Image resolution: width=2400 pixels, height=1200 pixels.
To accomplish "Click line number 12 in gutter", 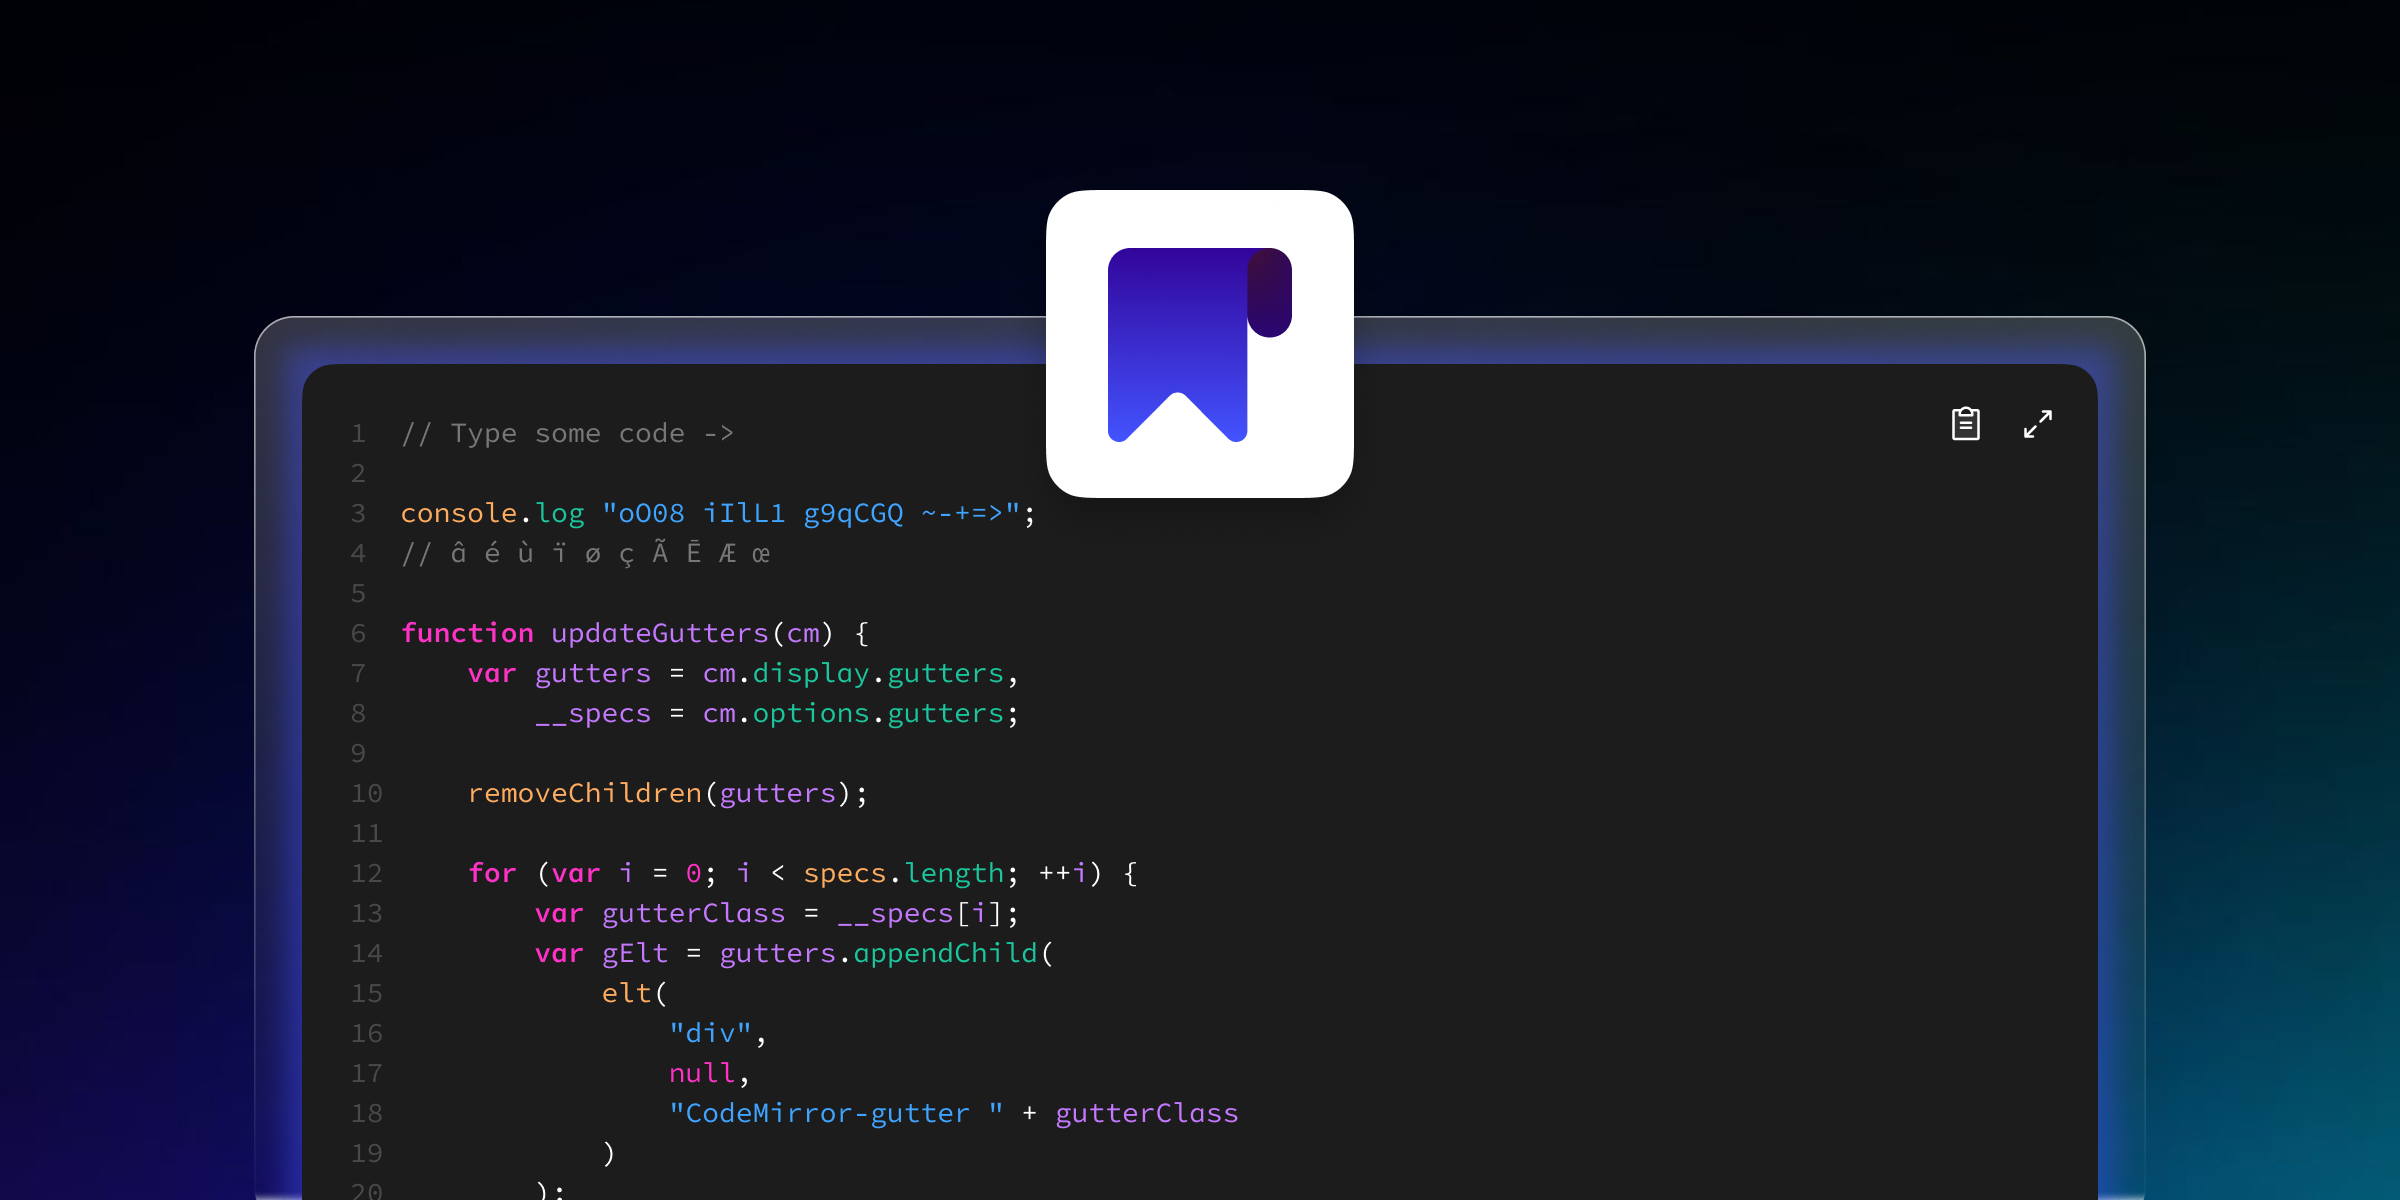I will tap(366, 874).
